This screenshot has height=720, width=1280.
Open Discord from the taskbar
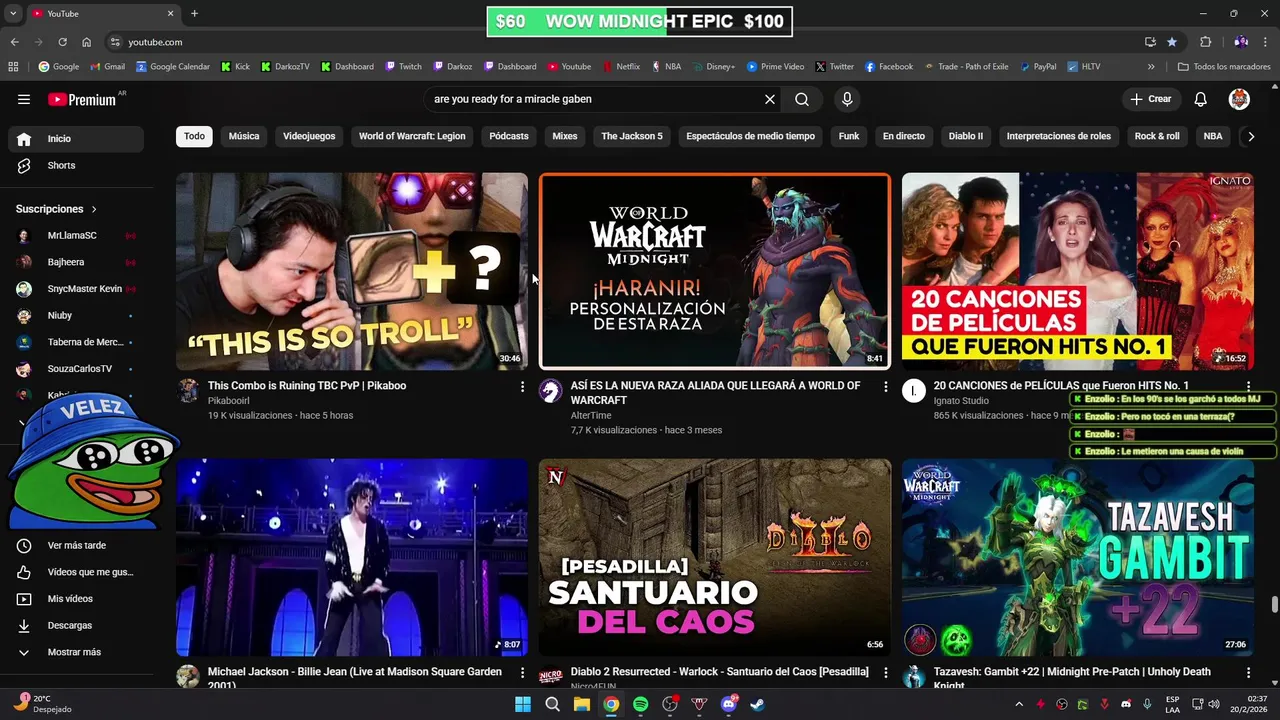coord(729,704)
